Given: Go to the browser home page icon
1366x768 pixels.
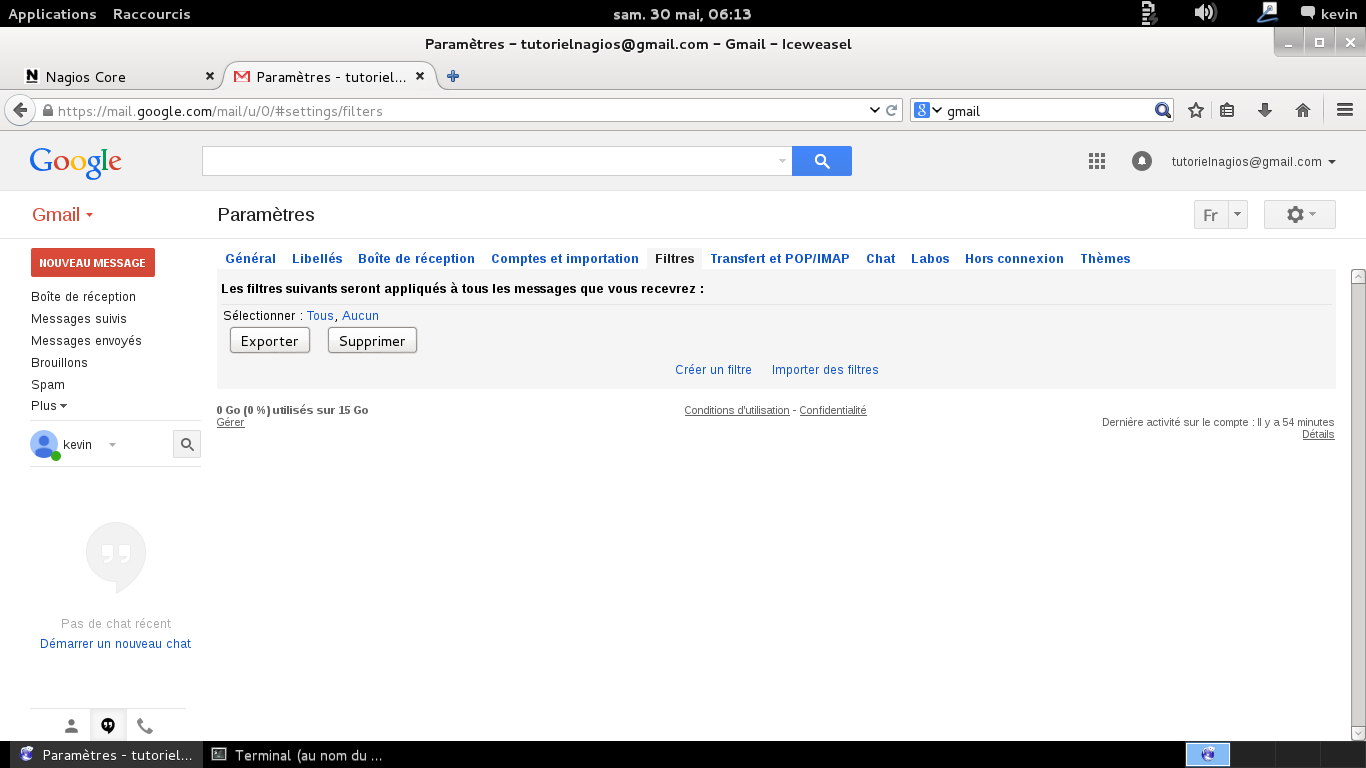Looking at the screenshot, I should [x=1303, y=110].
